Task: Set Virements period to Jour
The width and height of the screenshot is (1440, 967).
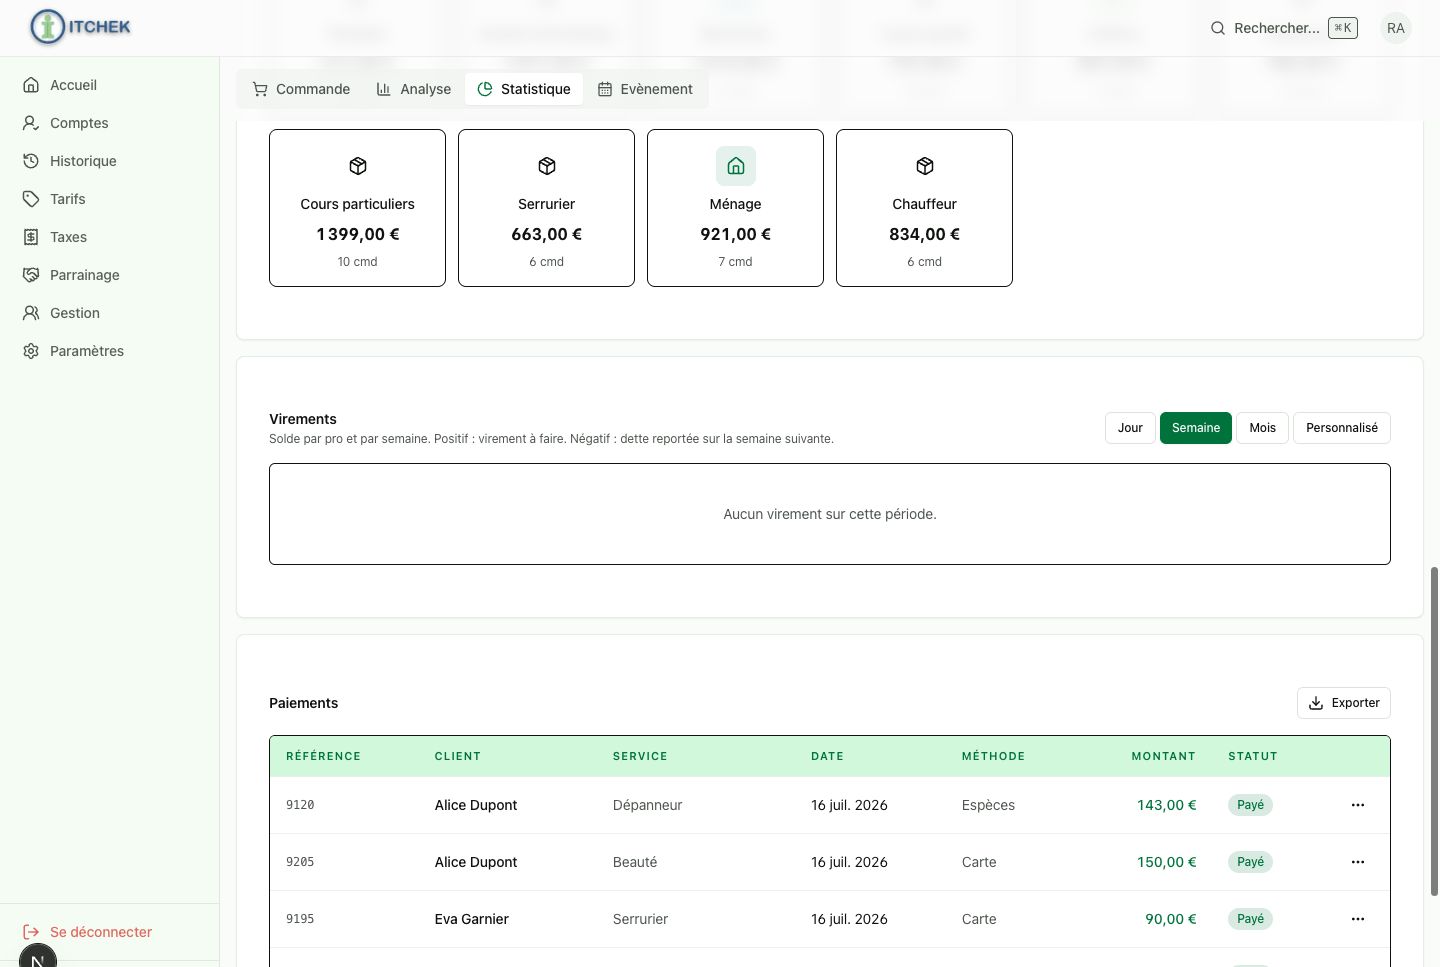Action: point(1130,428)
